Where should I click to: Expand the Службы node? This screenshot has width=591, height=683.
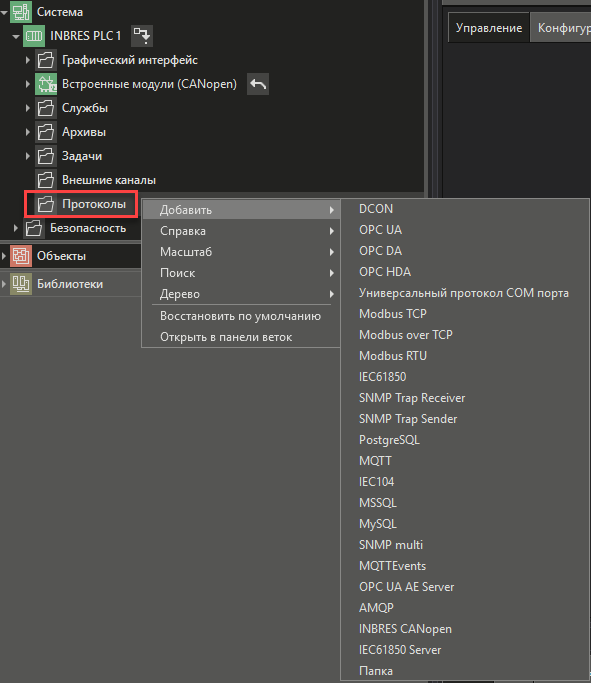click(x=28, y=108)
